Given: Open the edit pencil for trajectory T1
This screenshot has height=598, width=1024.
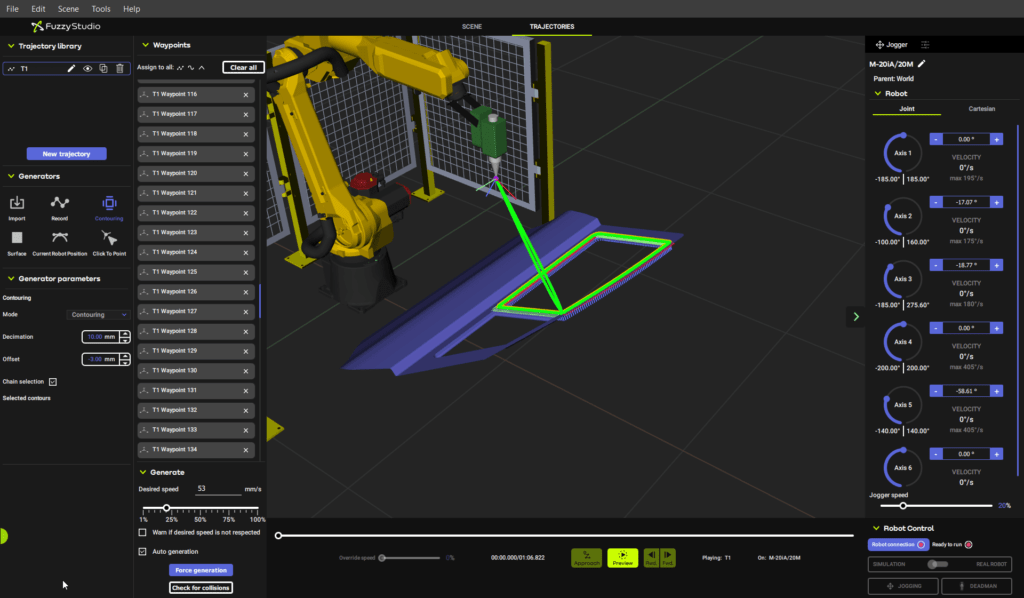Looking at the screenshot, I should click(71, 68).
